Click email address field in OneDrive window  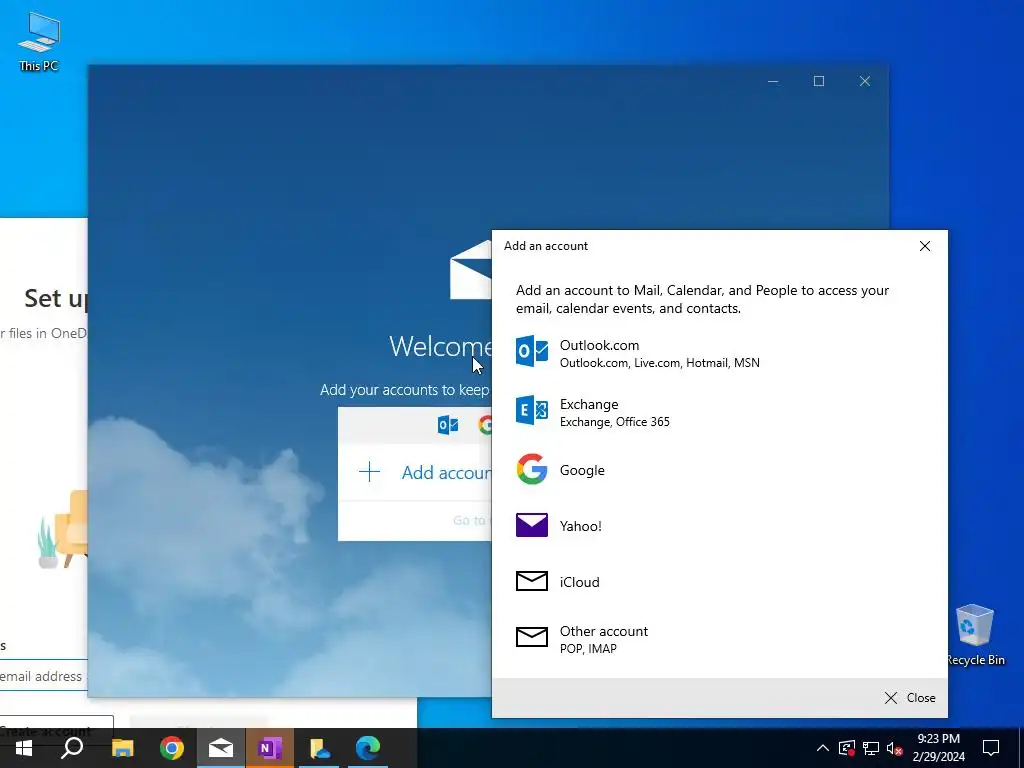[43, 676]
